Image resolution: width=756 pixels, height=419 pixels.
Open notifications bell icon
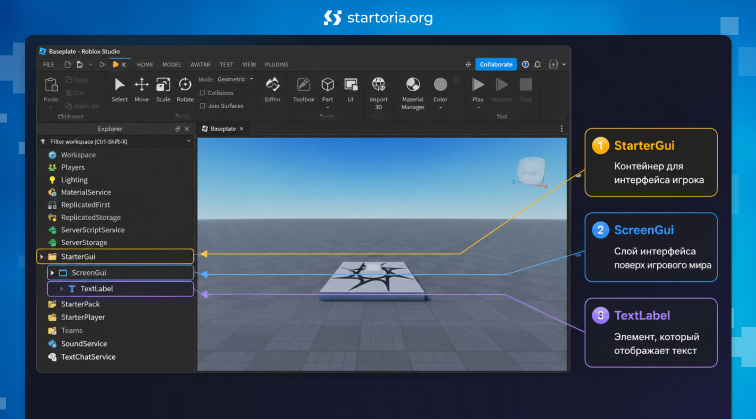[537, 64]
